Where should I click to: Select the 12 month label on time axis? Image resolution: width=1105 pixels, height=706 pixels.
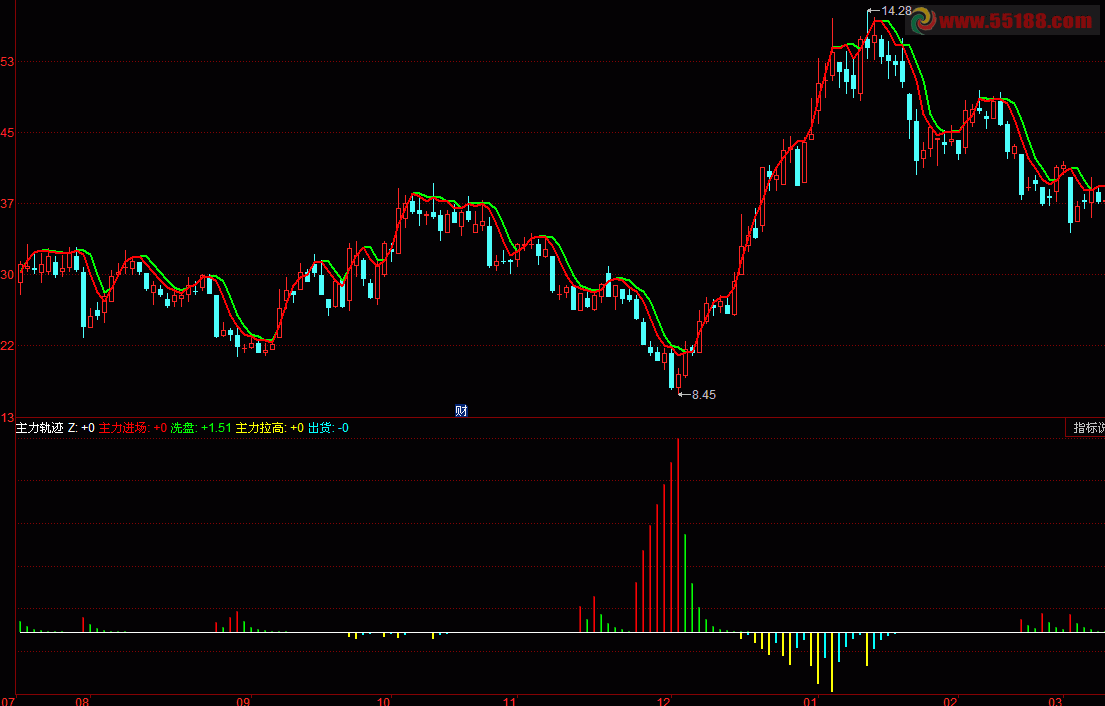pyautogui.click(x=663, y=701)
